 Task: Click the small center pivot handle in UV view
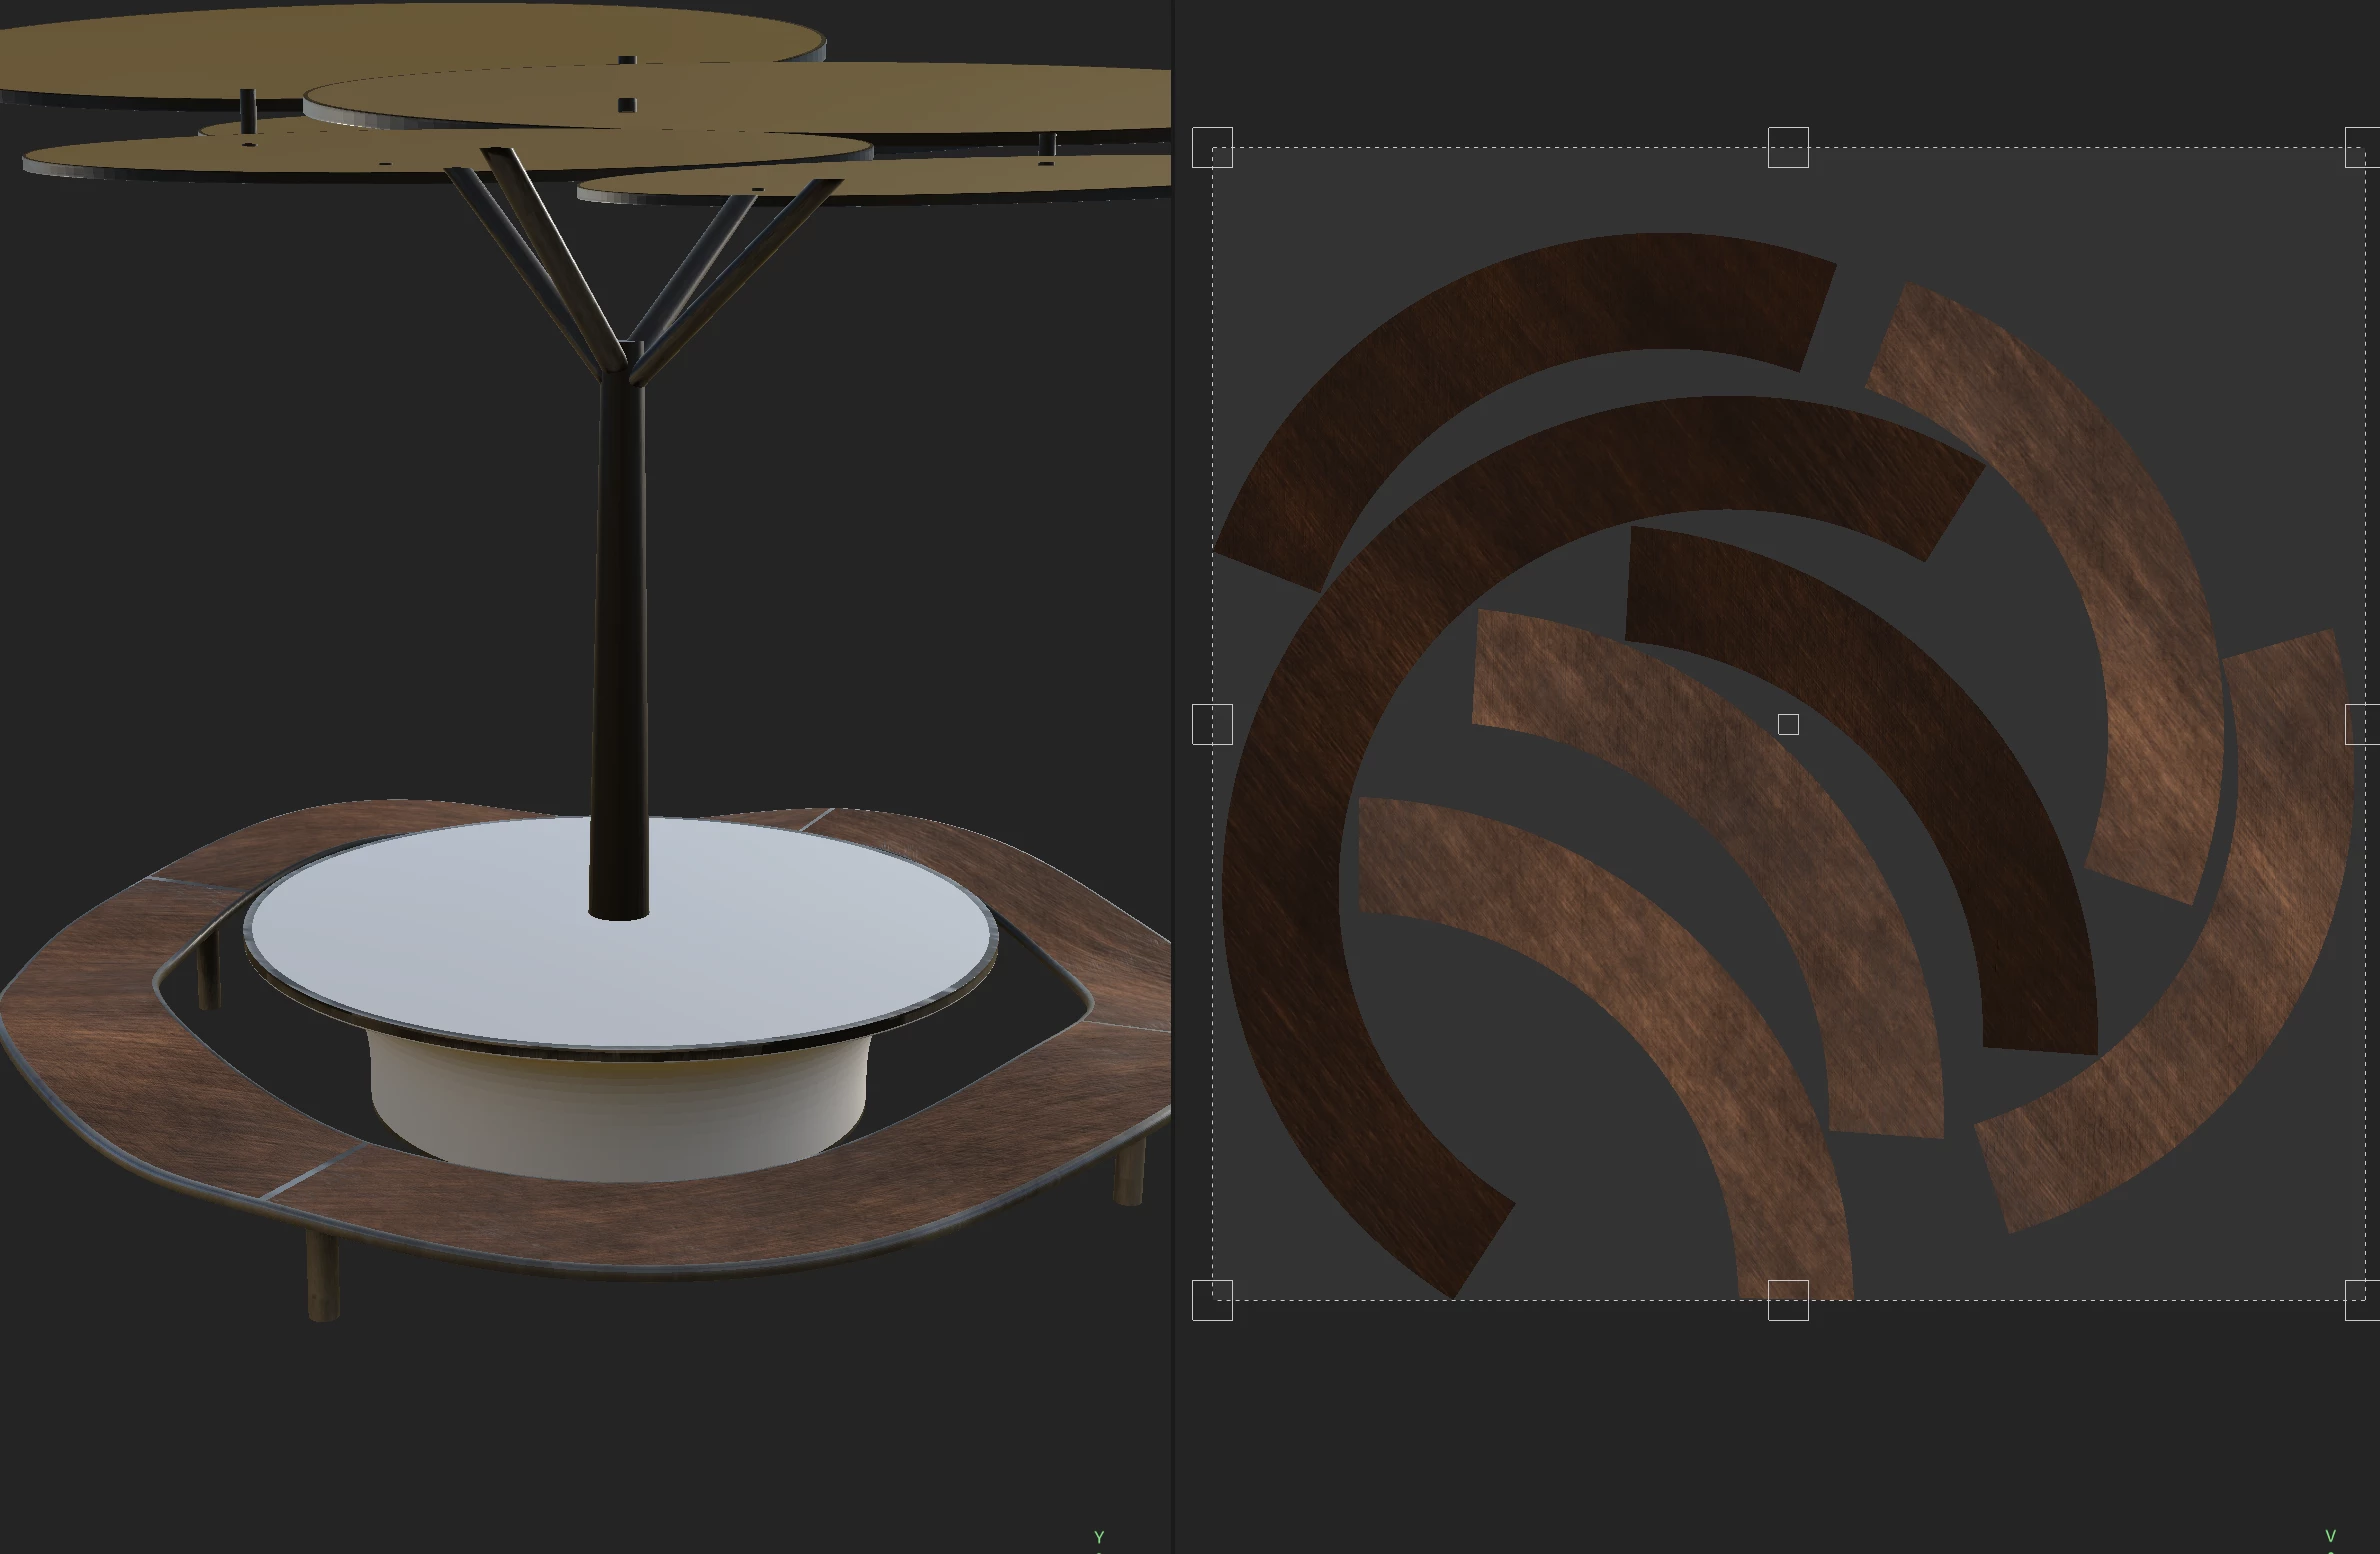[x=1788, y=725]
